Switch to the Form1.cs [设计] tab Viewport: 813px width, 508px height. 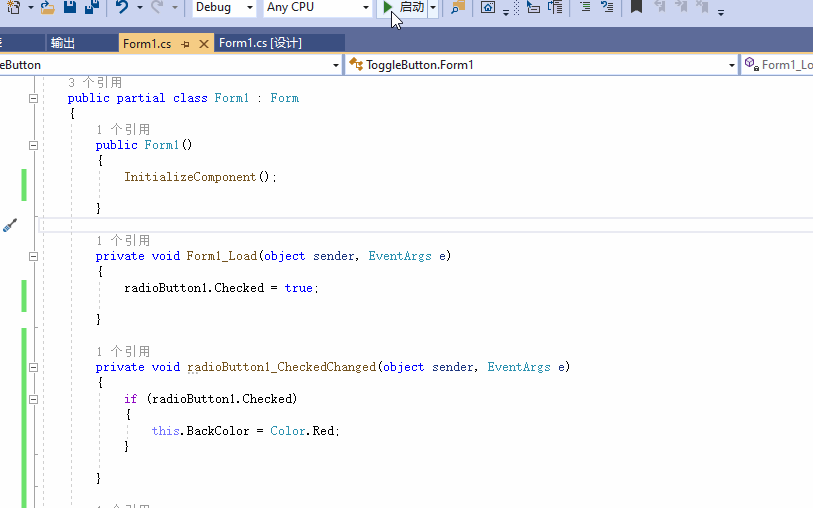point(260,43)
